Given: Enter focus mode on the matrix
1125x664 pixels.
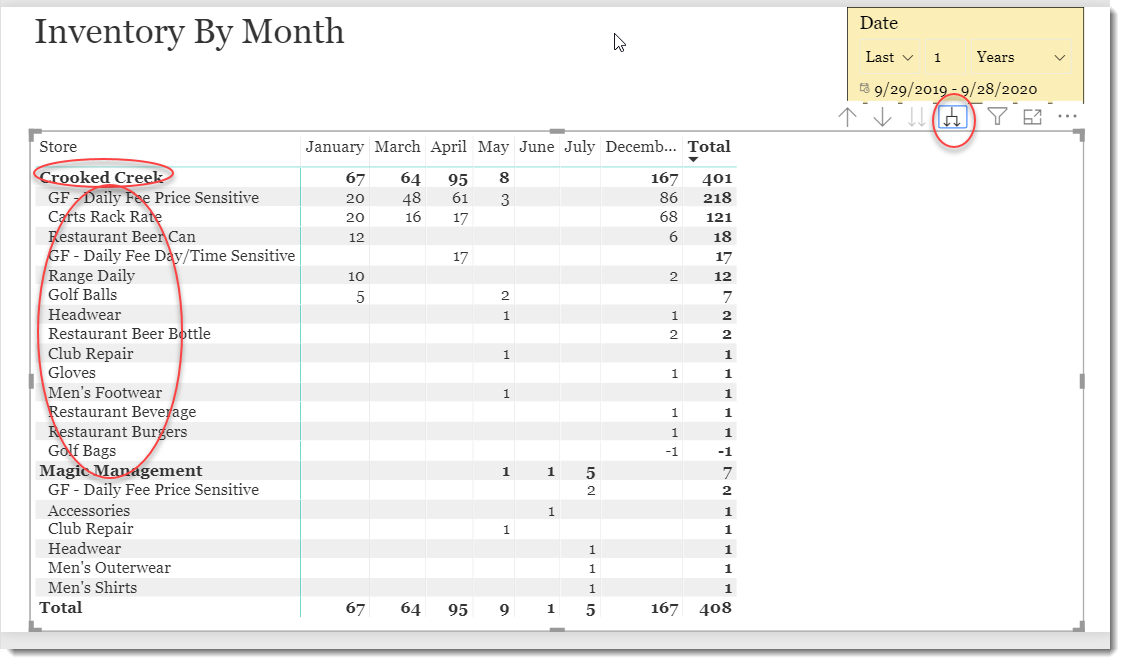Looking at the screenshot, I should coord(1032,117).
